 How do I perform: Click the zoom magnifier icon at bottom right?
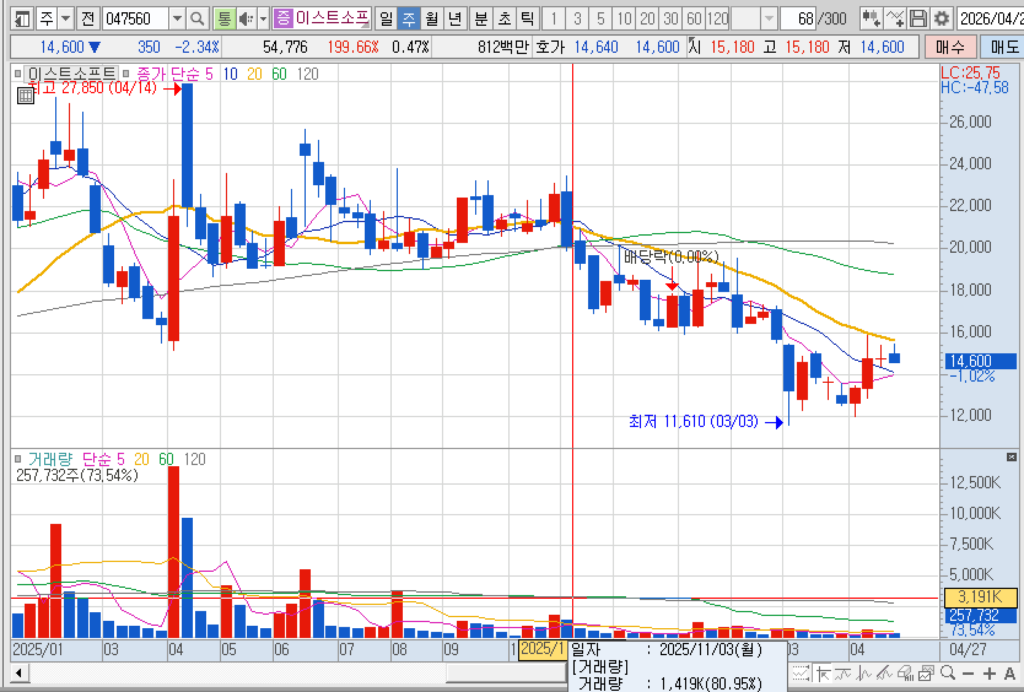948,673
